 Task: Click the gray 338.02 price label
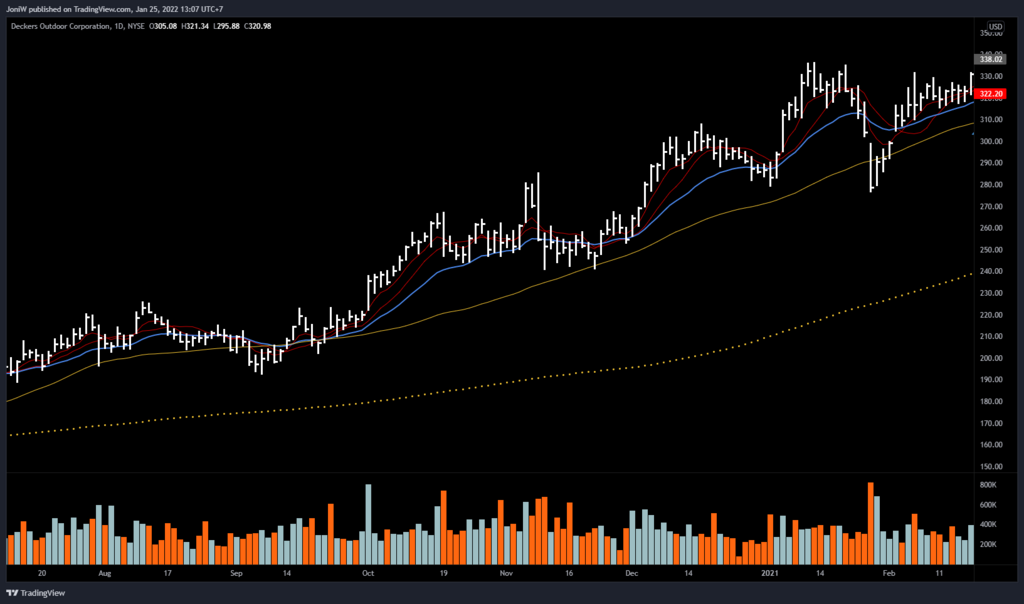[x=992, y=60]
